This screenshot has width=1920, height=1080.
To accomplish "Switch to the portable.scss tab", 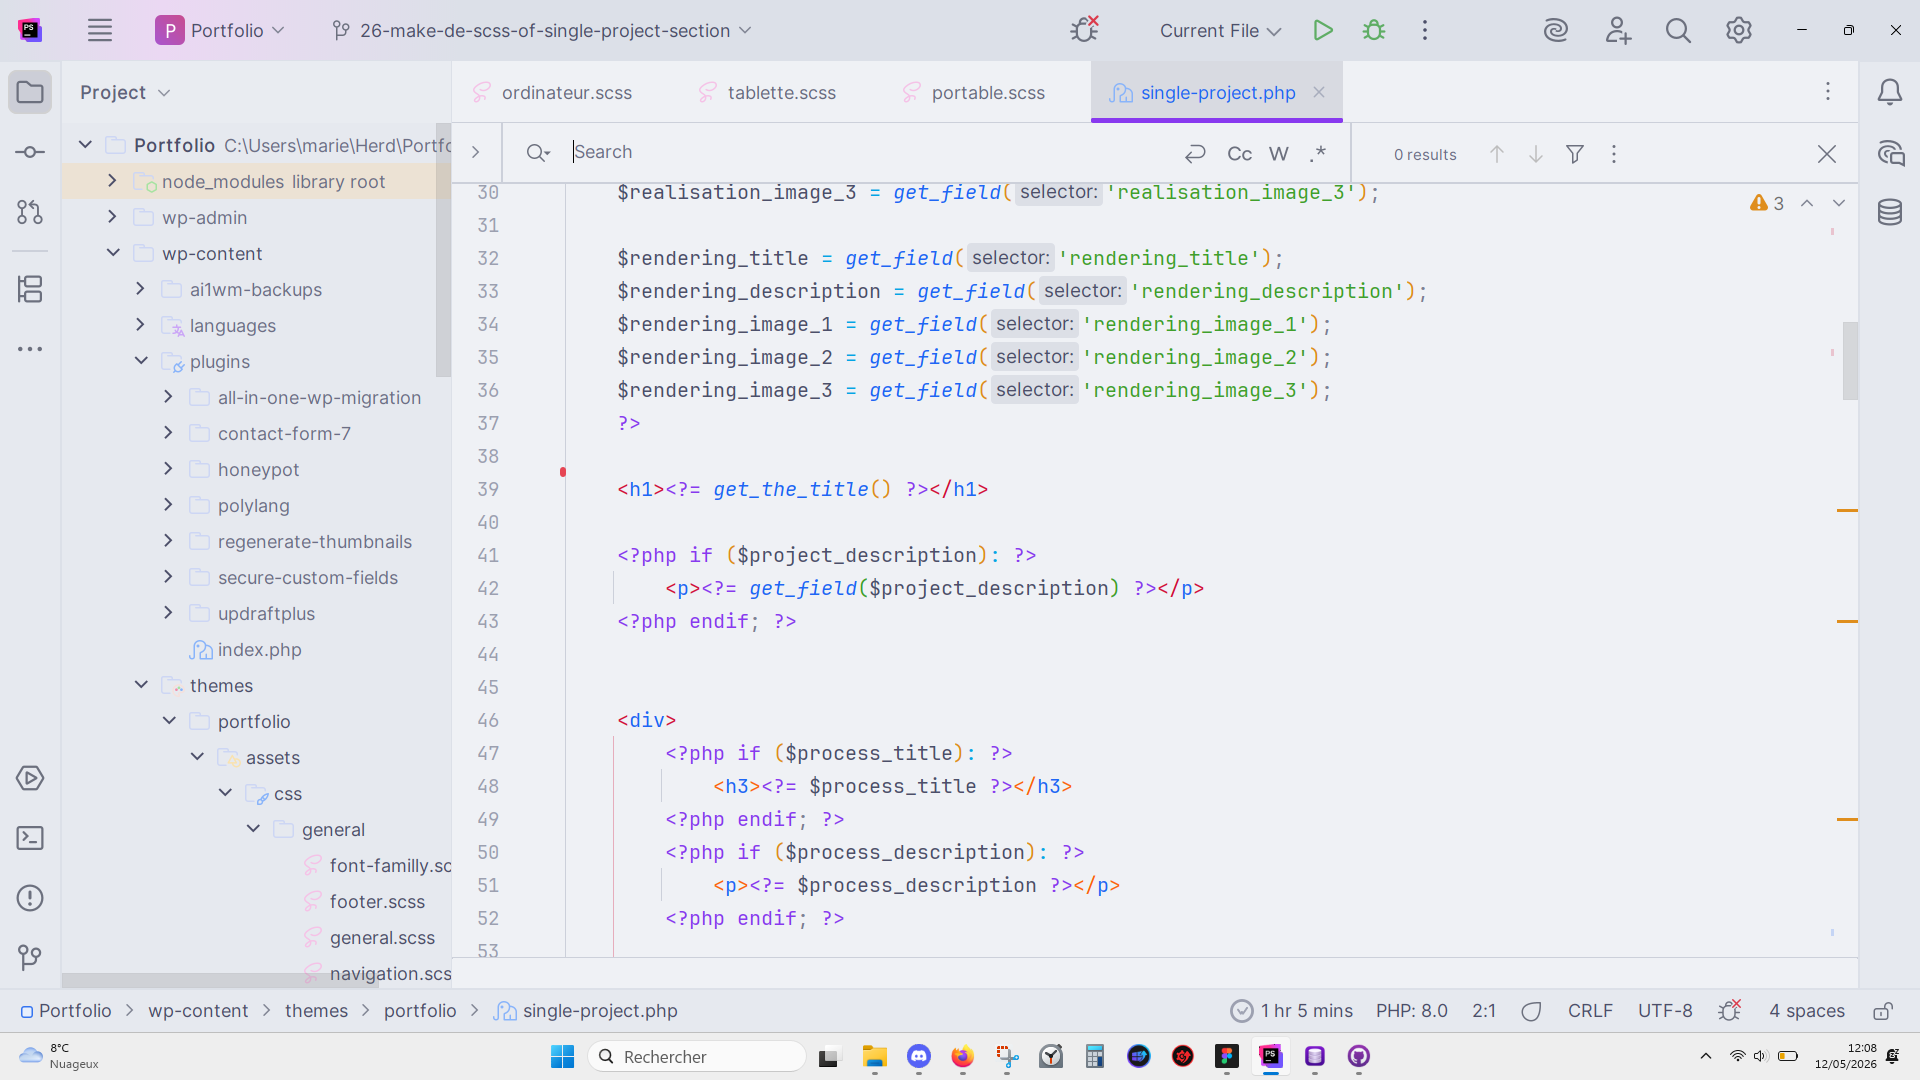I will click(x=973, y=93).
